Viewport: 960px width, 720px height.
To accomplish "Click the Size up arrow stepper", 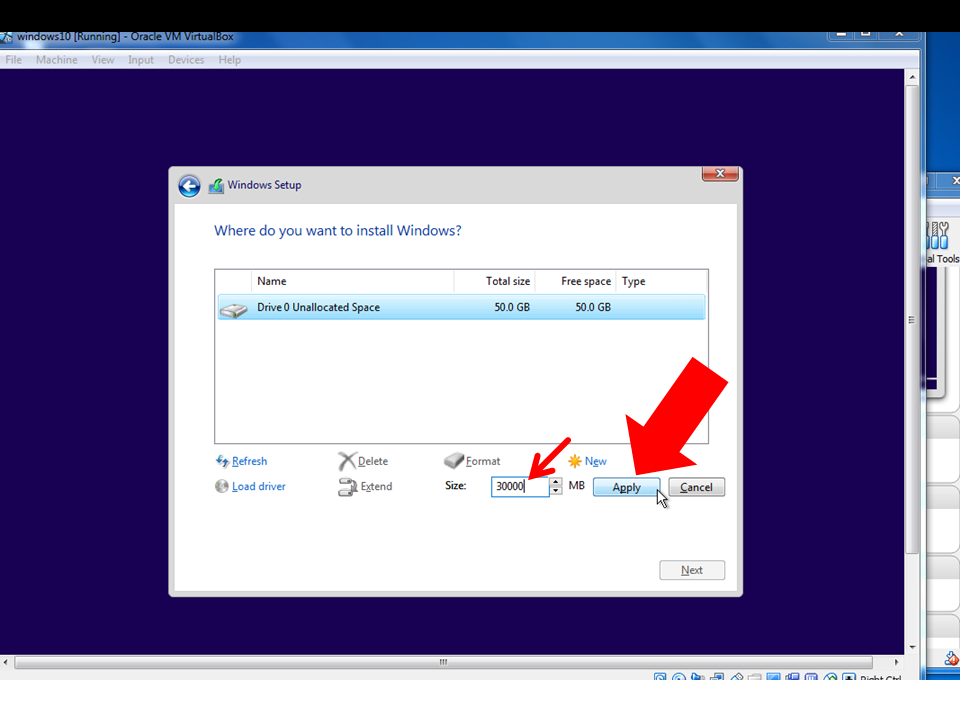I will tap(556, 482).
